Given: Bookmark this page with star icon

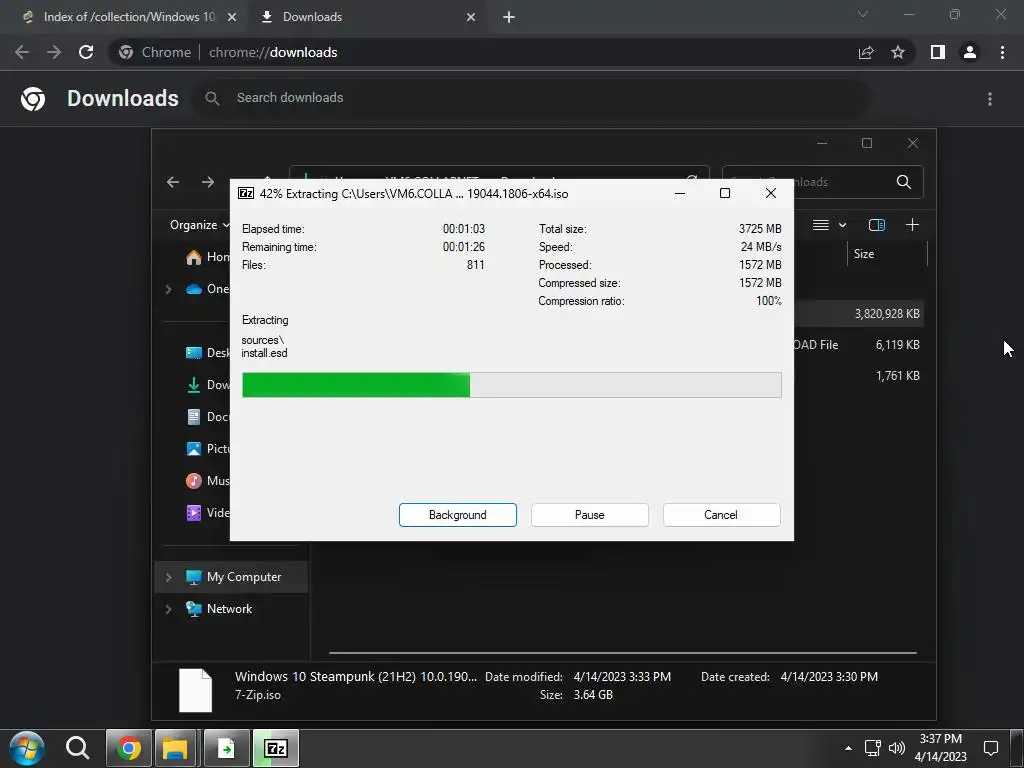Looking at the screenshot, I should click(898, 52).
